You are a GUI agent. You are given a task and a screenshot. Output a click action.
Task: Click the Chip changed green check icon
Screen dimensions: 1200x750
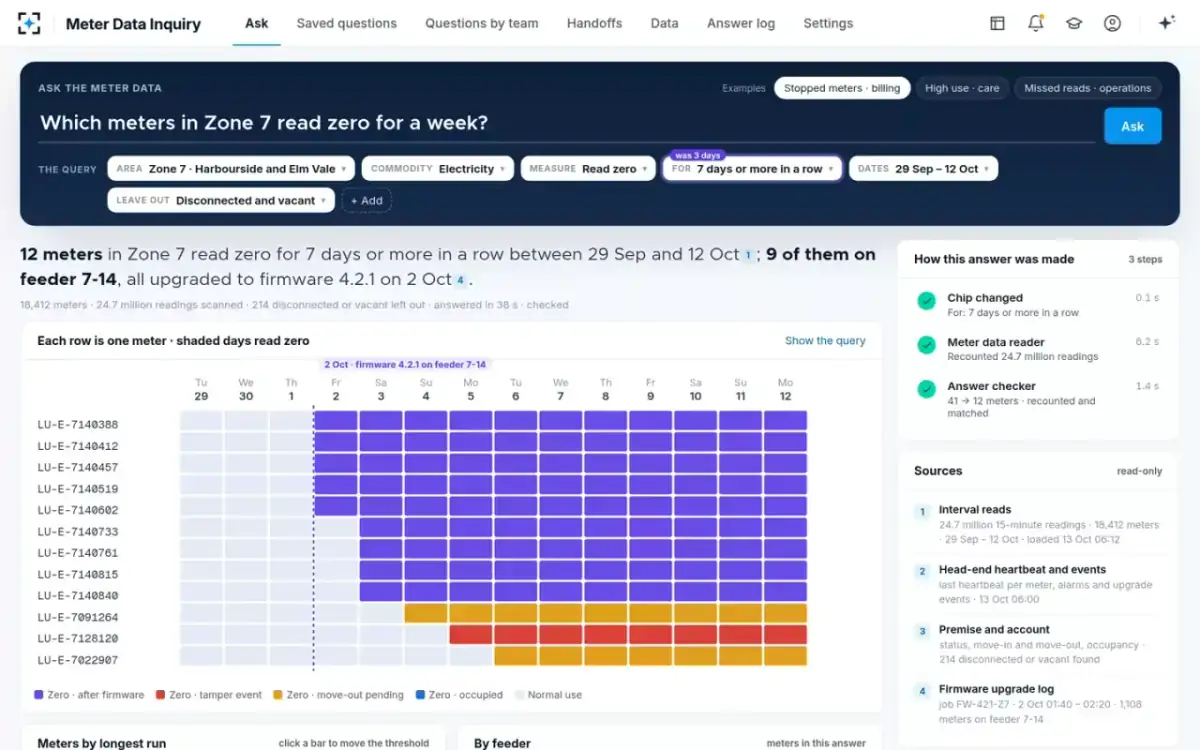click(927, 300)
